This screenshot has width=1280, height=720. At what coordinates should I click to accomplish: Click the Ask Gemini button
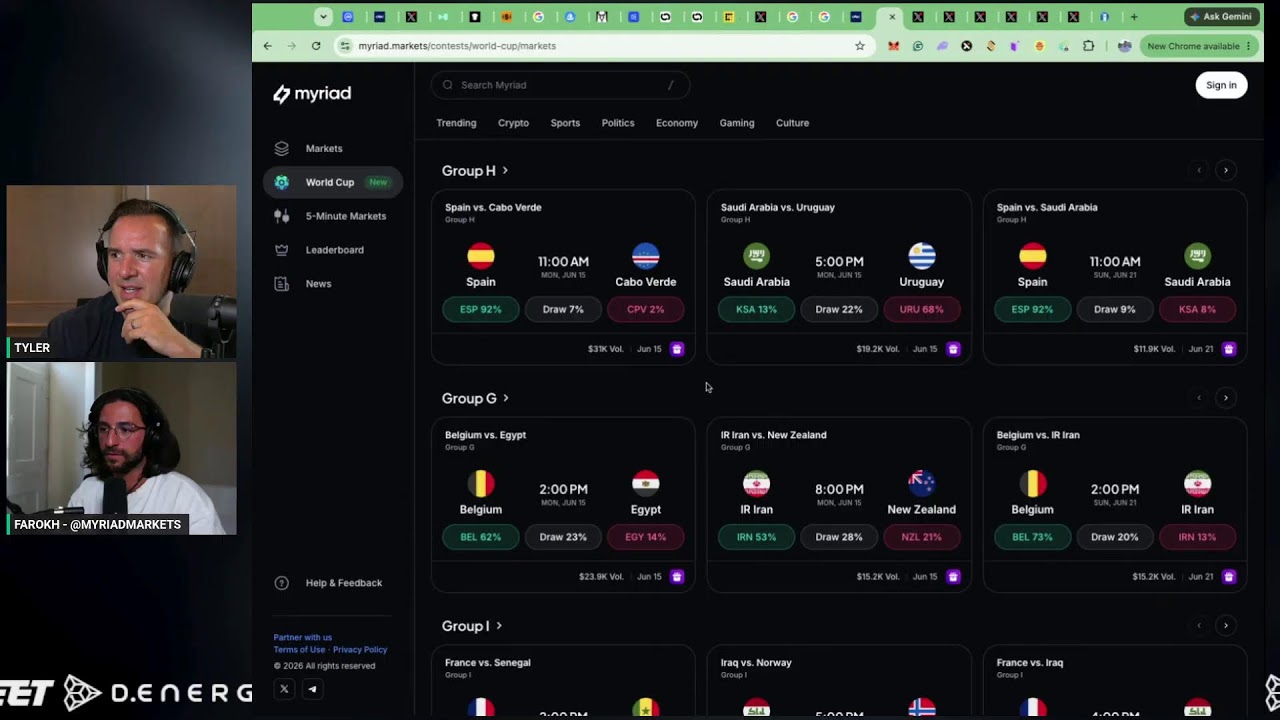pyautogui.click(x=1221, y=17)
